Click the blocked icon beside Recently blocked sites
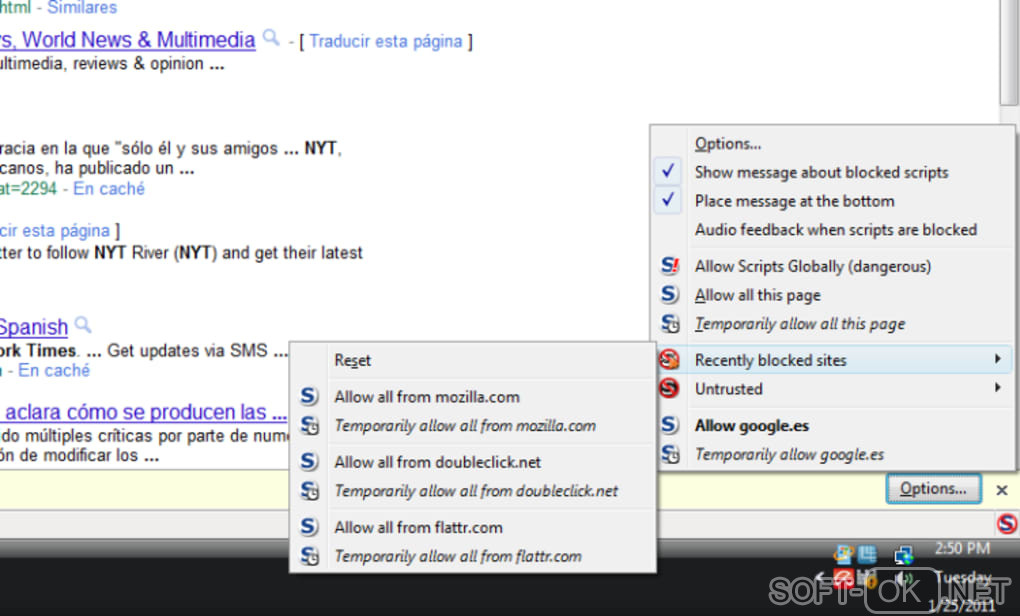This screenshot has width=1020, height=616. click(669, 359)
